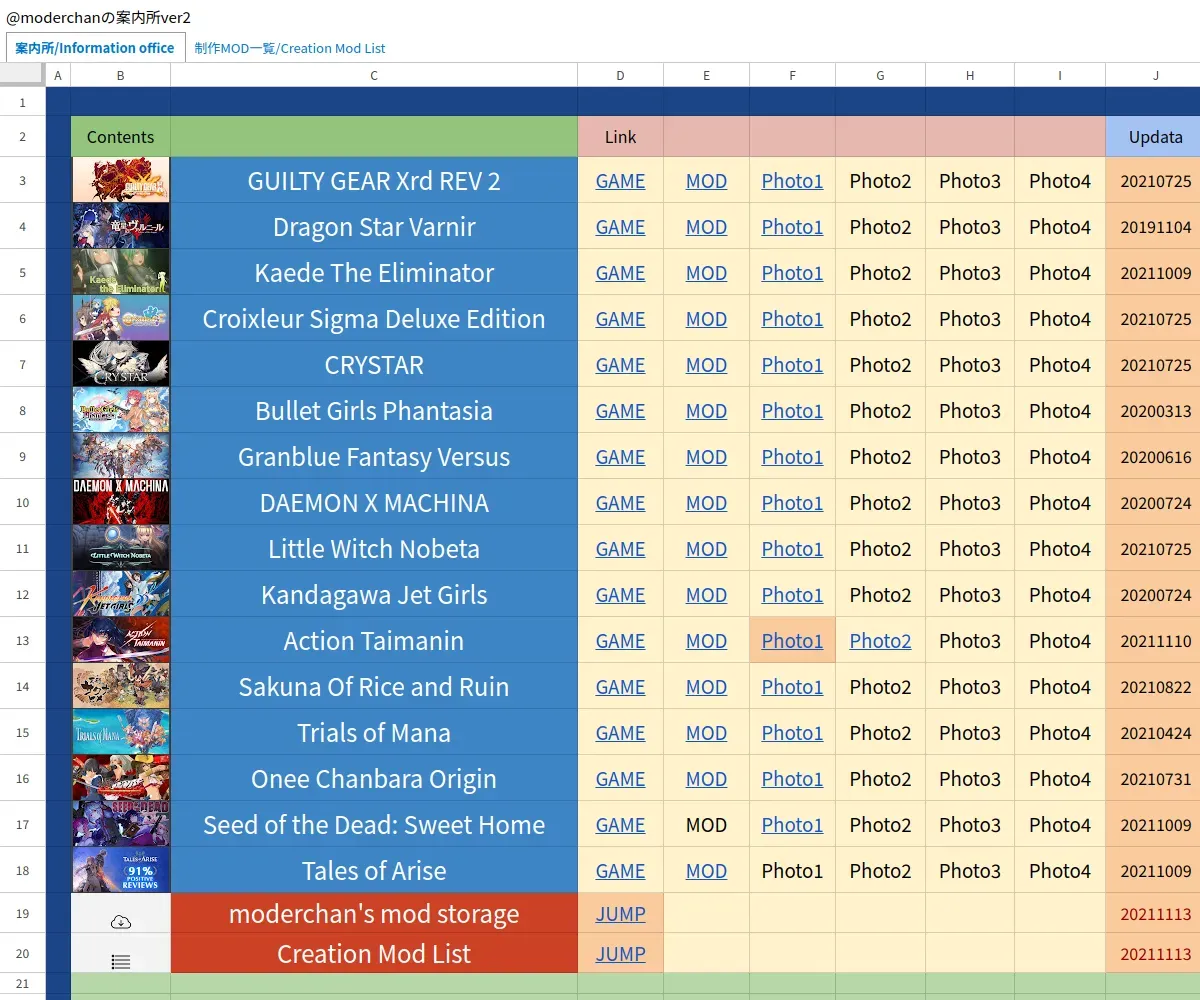Open Photo1 link for Bullet Girls Phantasia
This screenshot has width=1200, height=1000.
point(792,411)
